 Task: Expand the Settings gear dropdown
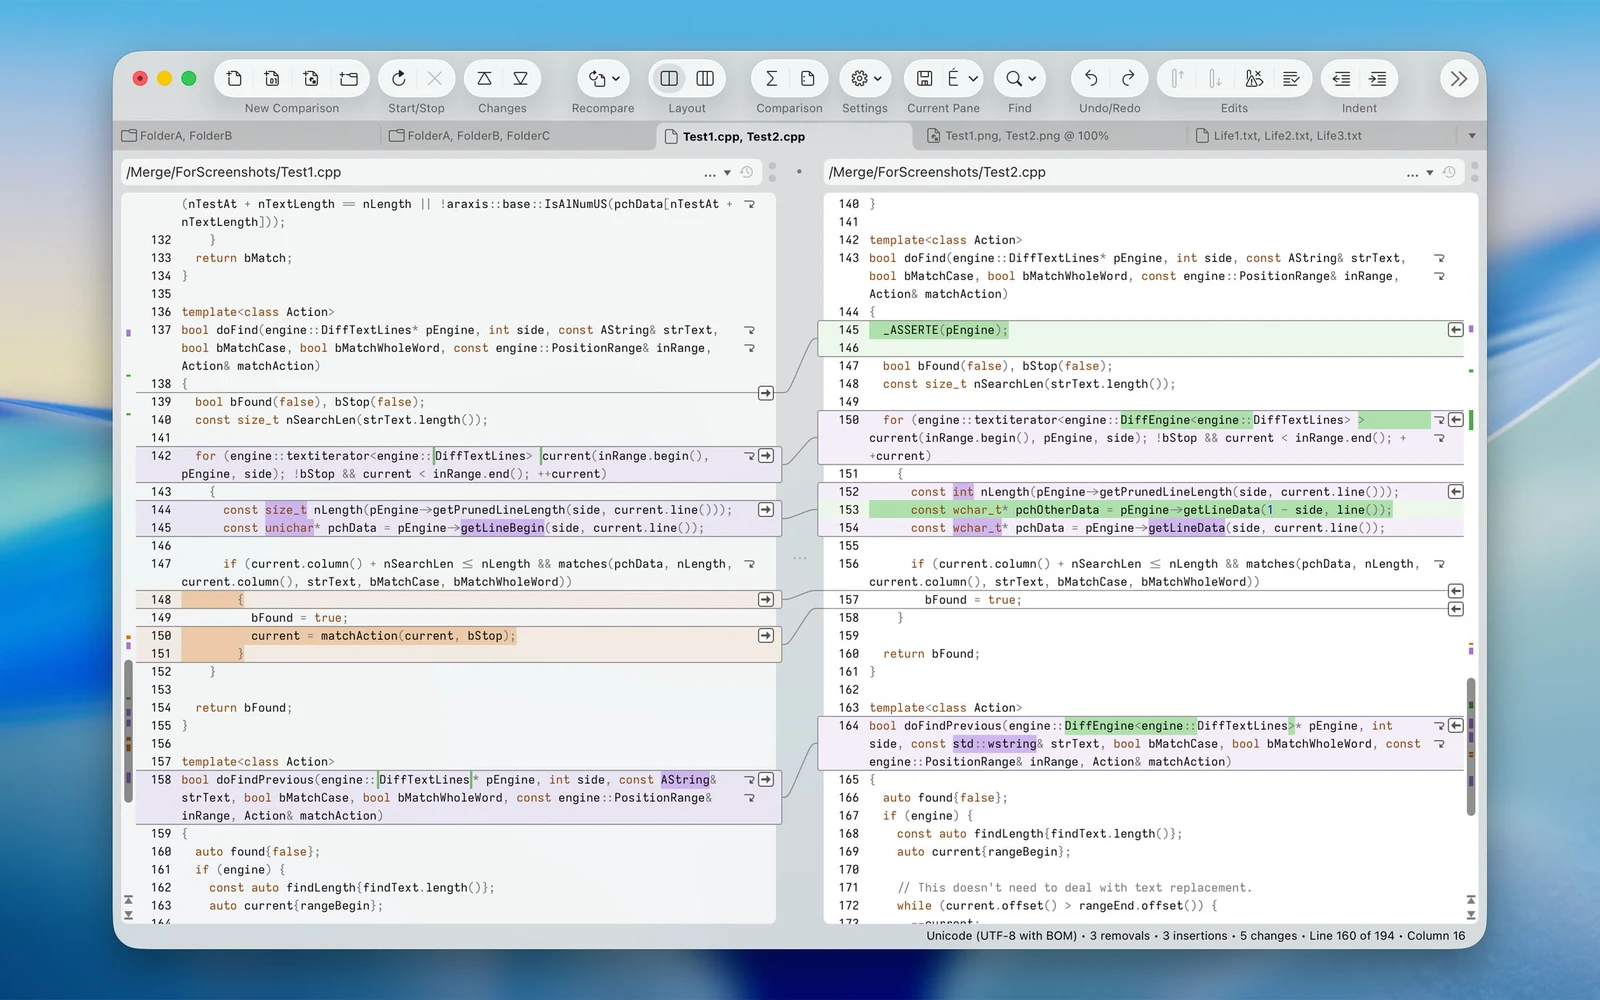pos(866,78)
